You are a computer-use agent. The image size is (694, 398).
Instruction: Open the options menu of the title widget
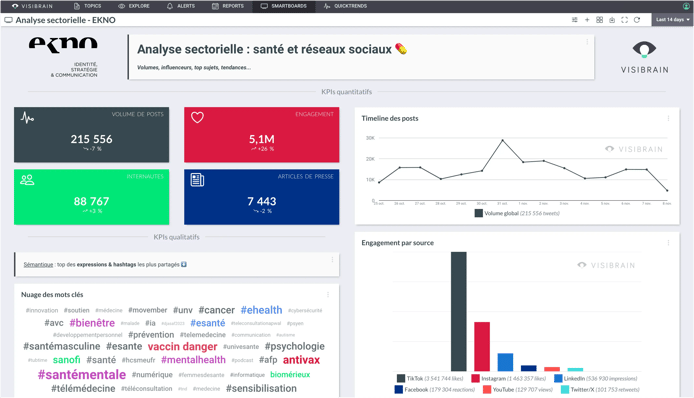coord(587,42)
